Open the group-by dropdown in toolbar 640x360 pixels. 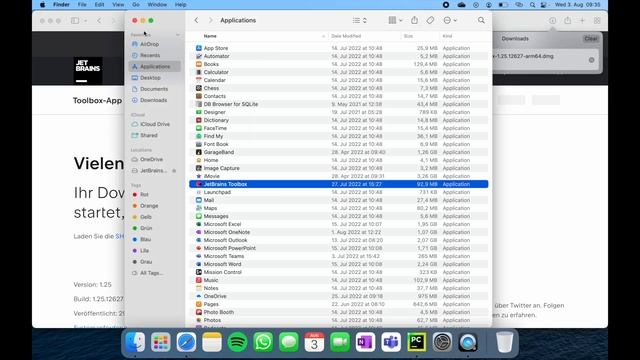(395, 20)
